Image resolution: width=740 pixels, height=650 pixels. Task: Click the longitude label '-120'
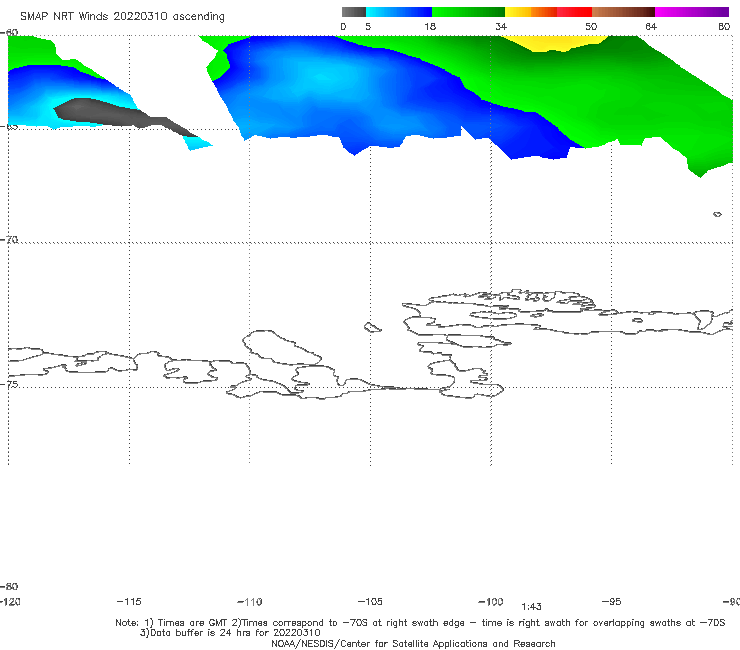point(10,602)
